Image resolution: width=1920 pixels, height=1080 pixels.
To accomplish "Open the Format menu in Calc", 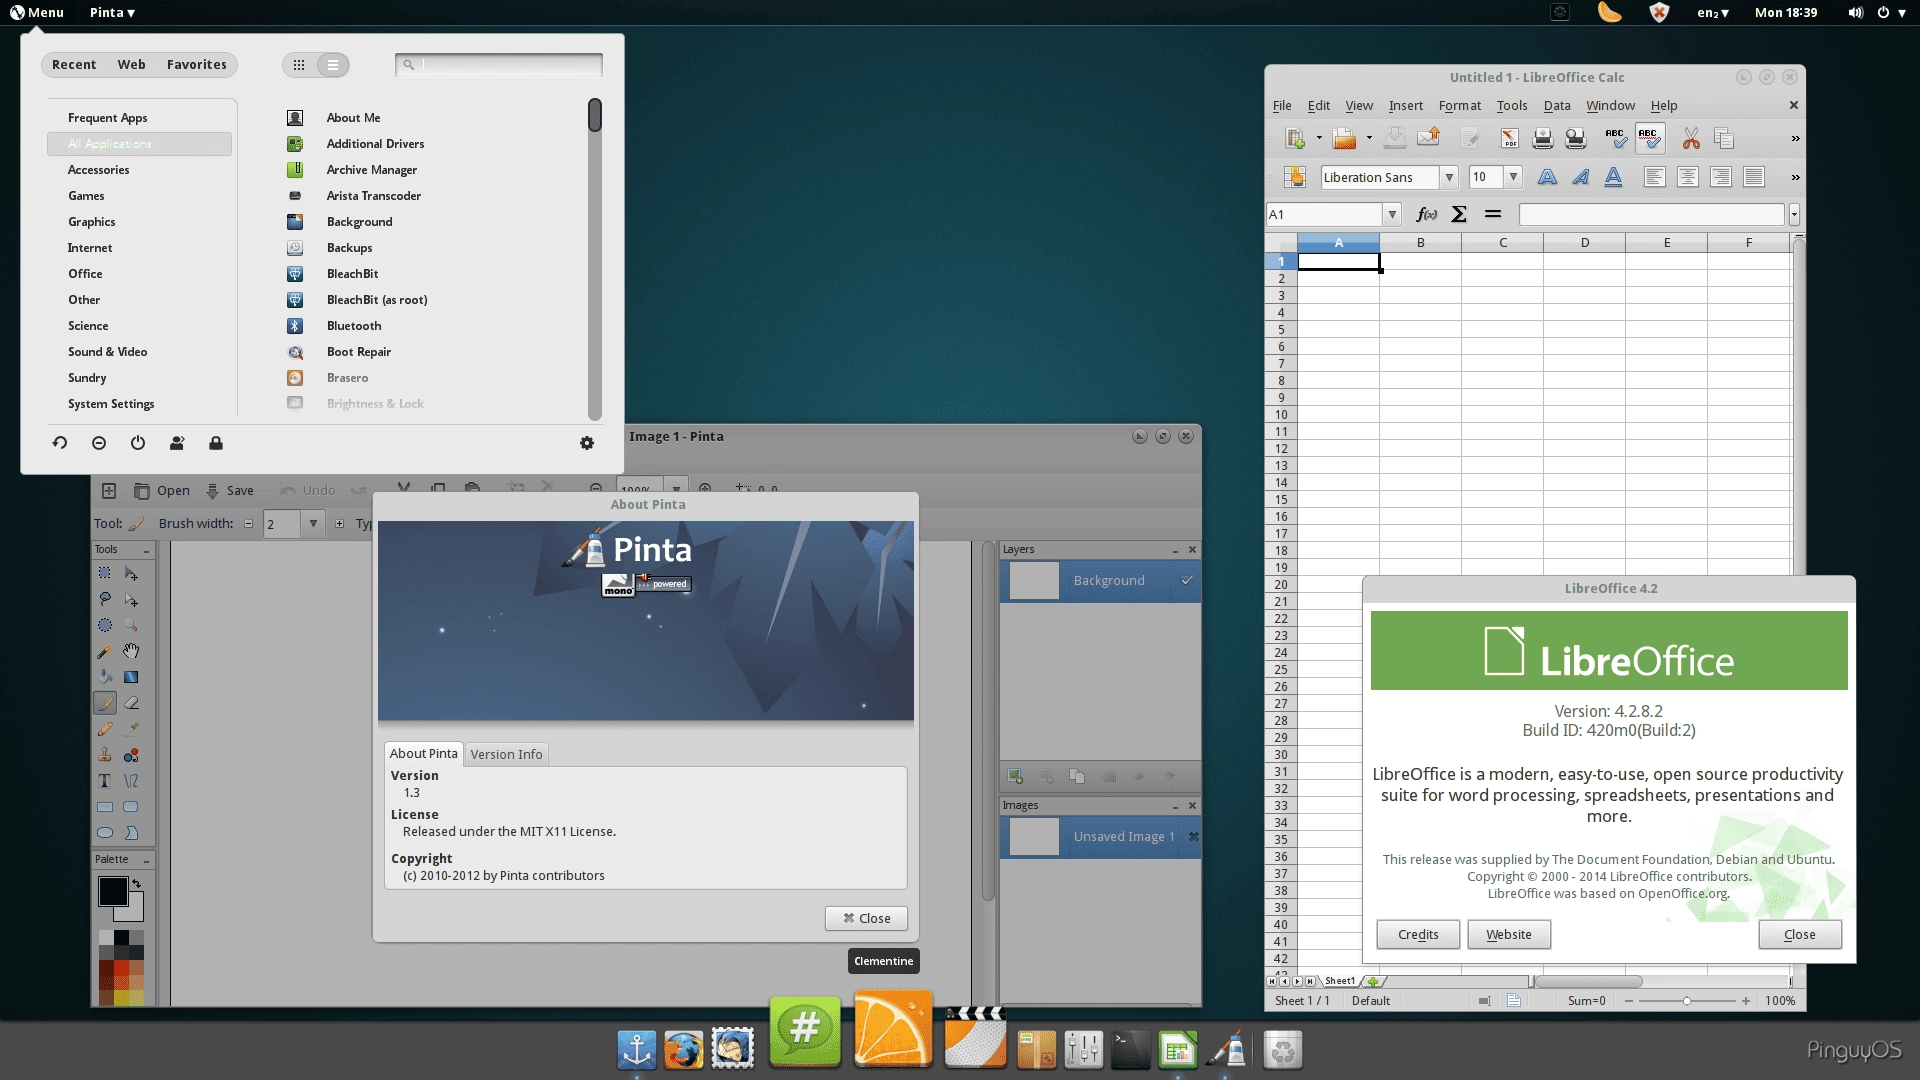I will (1459, 105).
